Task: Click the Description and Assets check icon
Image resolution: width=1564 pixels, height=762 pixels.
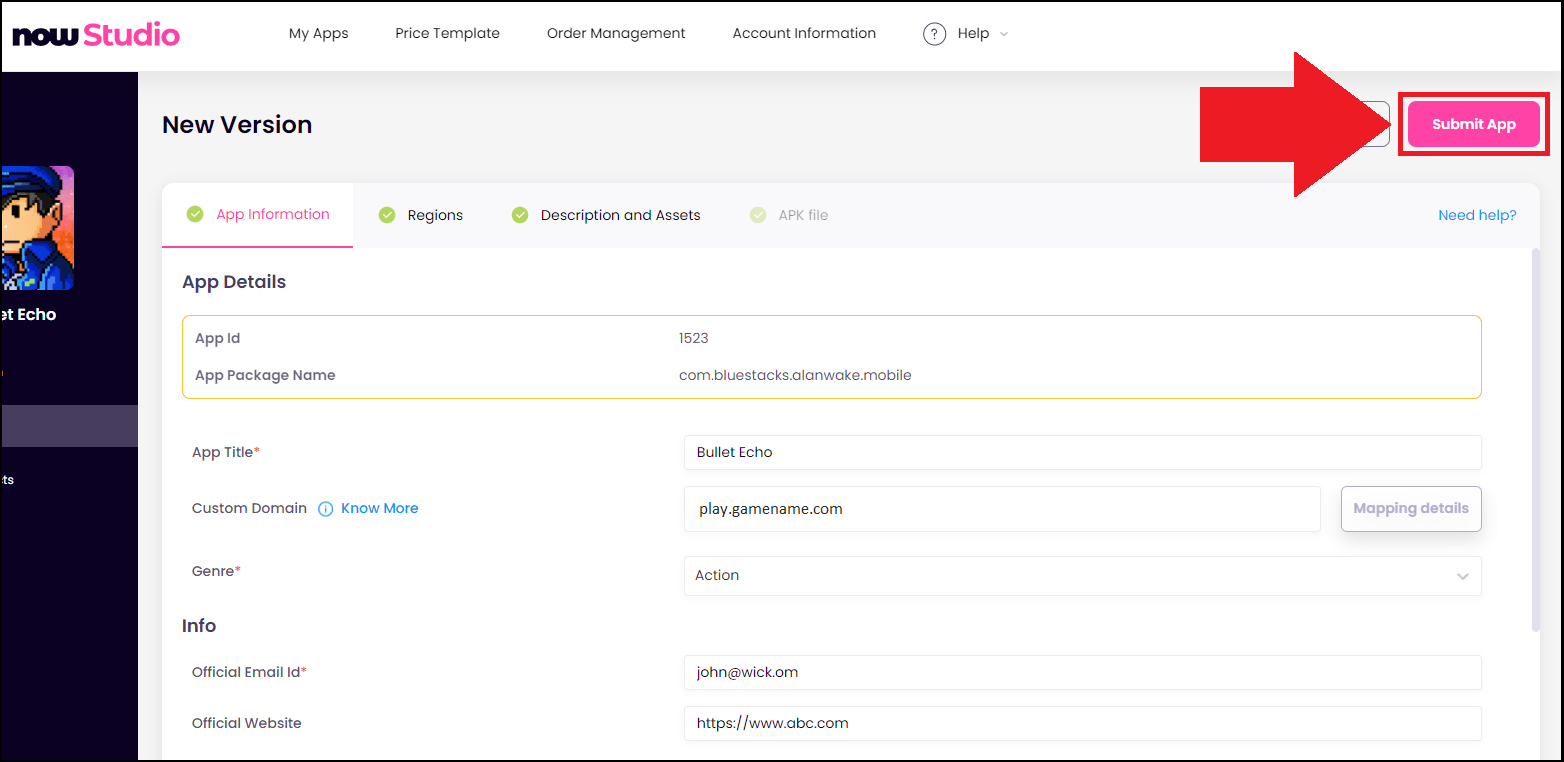Action: pyautogui.click(x=520, y=215)
